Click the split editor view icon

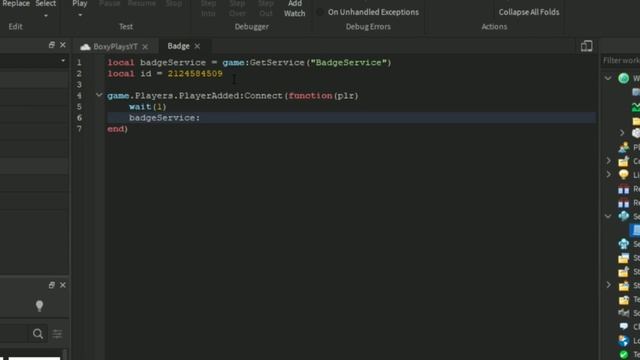coord(587,46)
